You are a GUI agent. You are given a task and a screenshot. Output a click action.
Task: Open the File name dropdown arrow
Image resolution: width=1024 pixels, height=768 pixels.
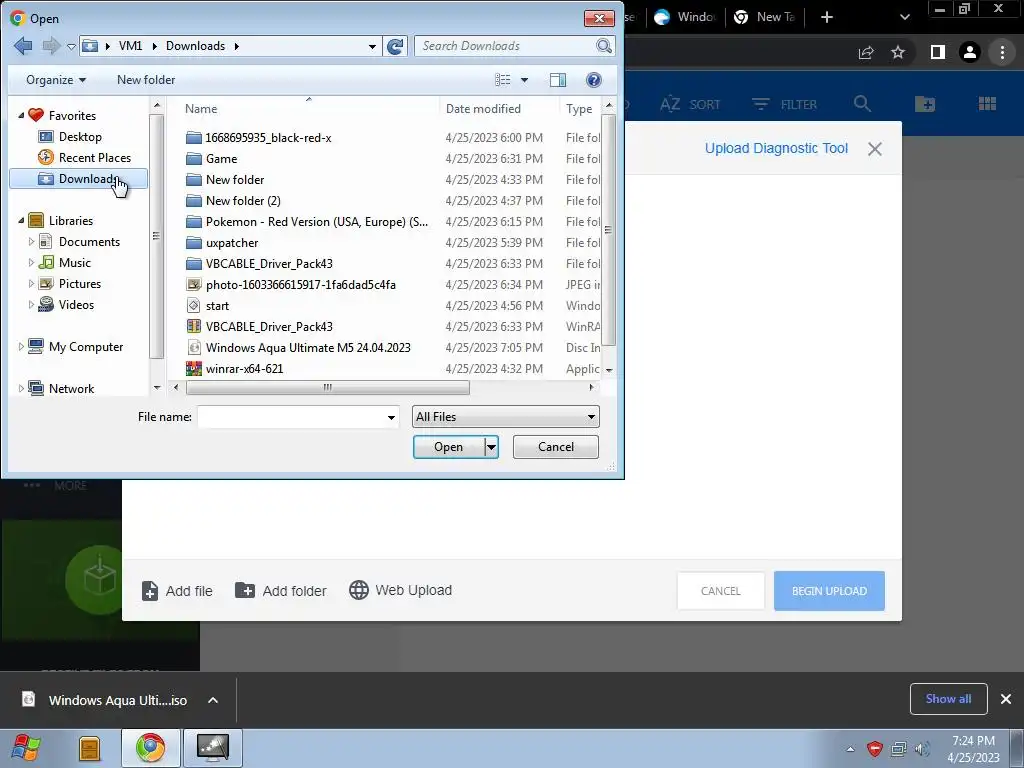click(391, 417)
